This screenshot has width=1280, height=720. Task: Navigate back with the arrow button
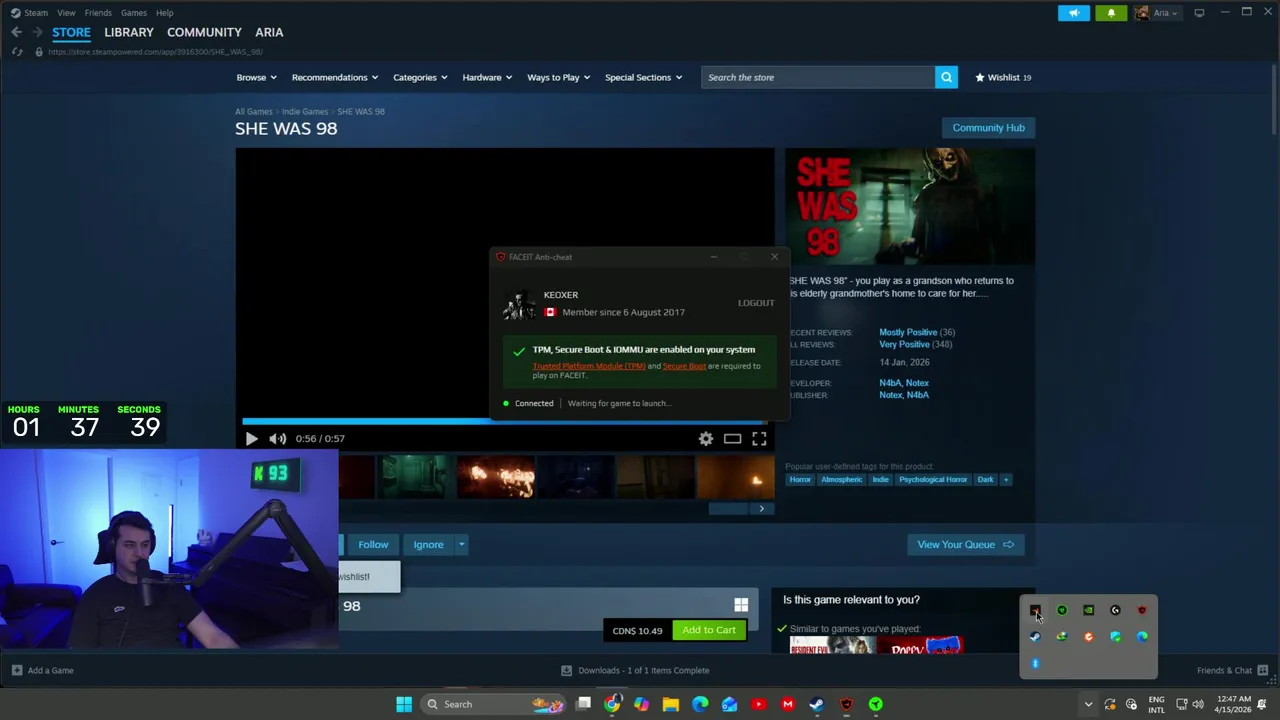point(16,32)
